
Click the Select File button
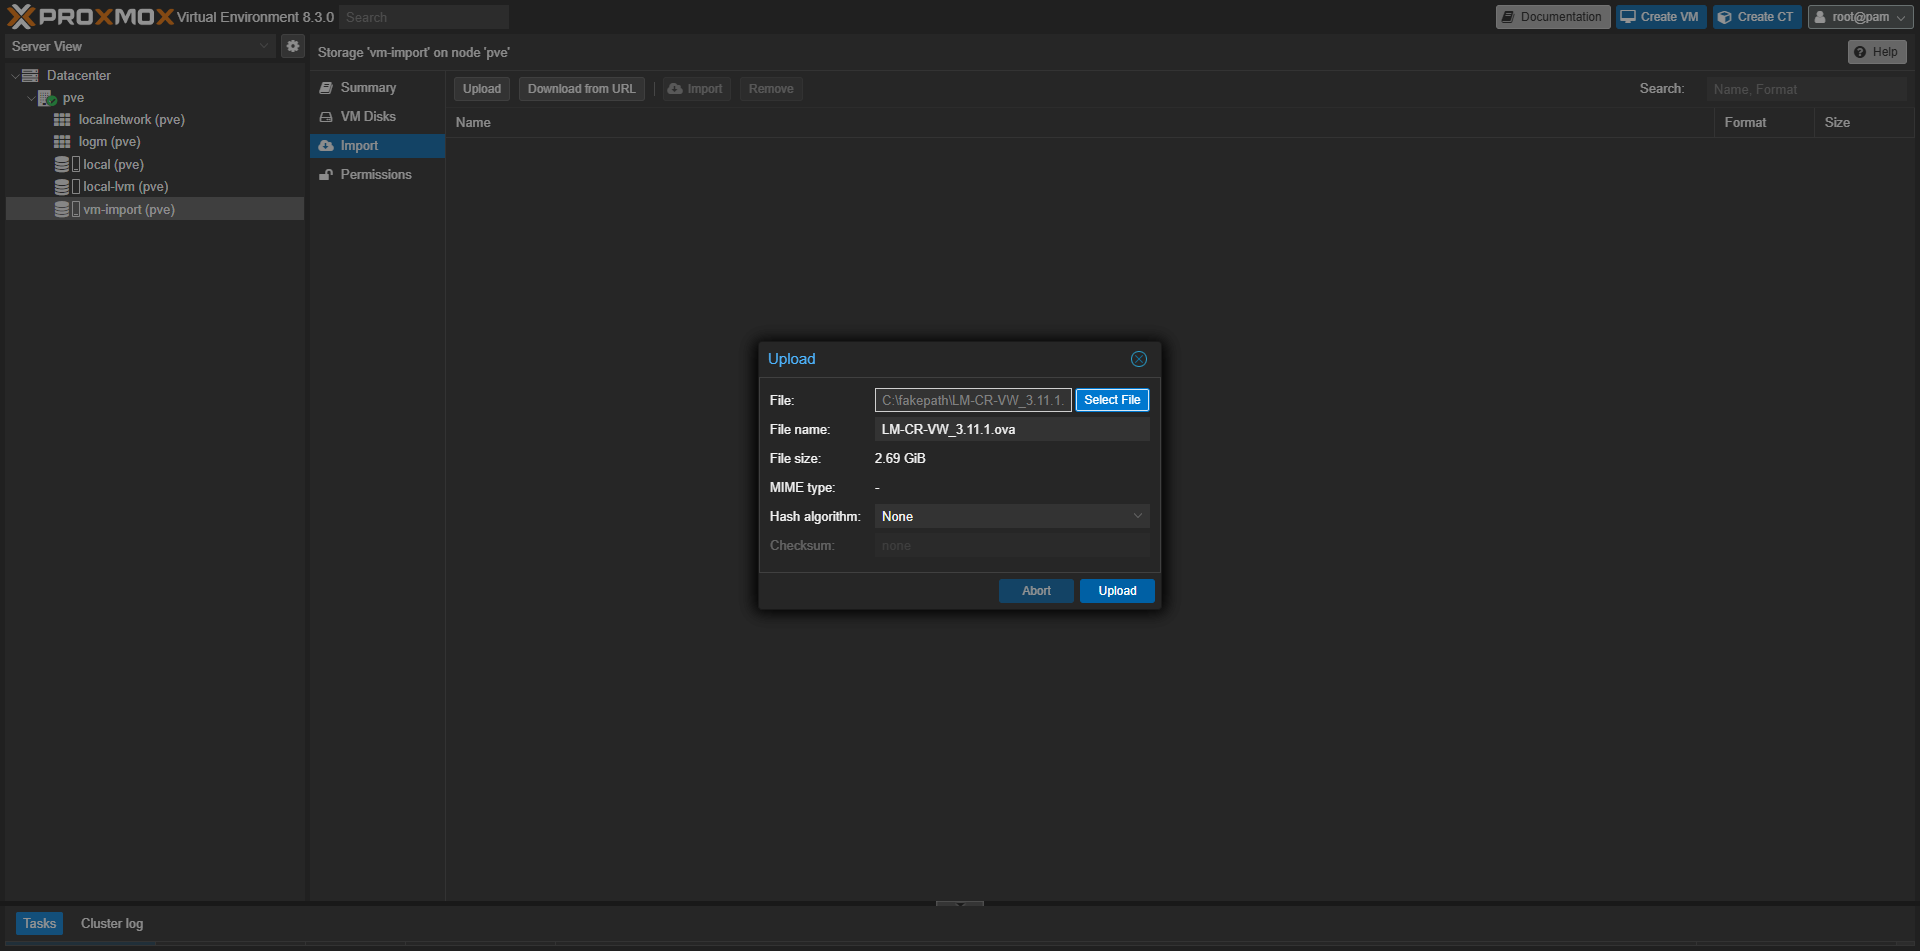[1111, 400]
